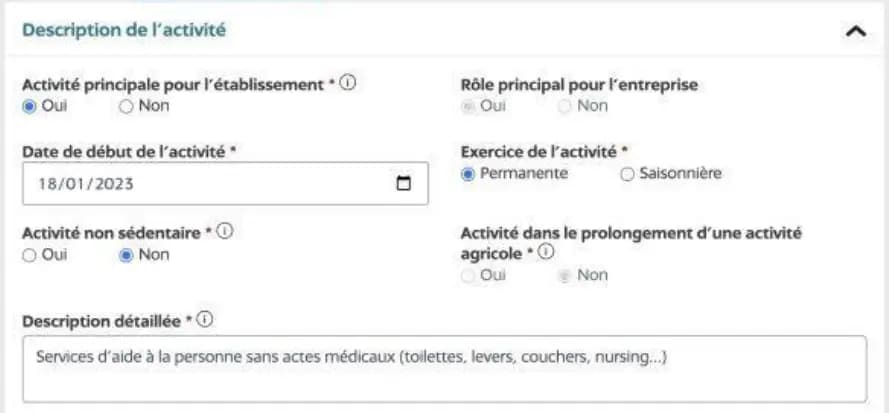Click info icon beside Activité principale pour l'établissement
889x413 pixels.
[348, 84]
